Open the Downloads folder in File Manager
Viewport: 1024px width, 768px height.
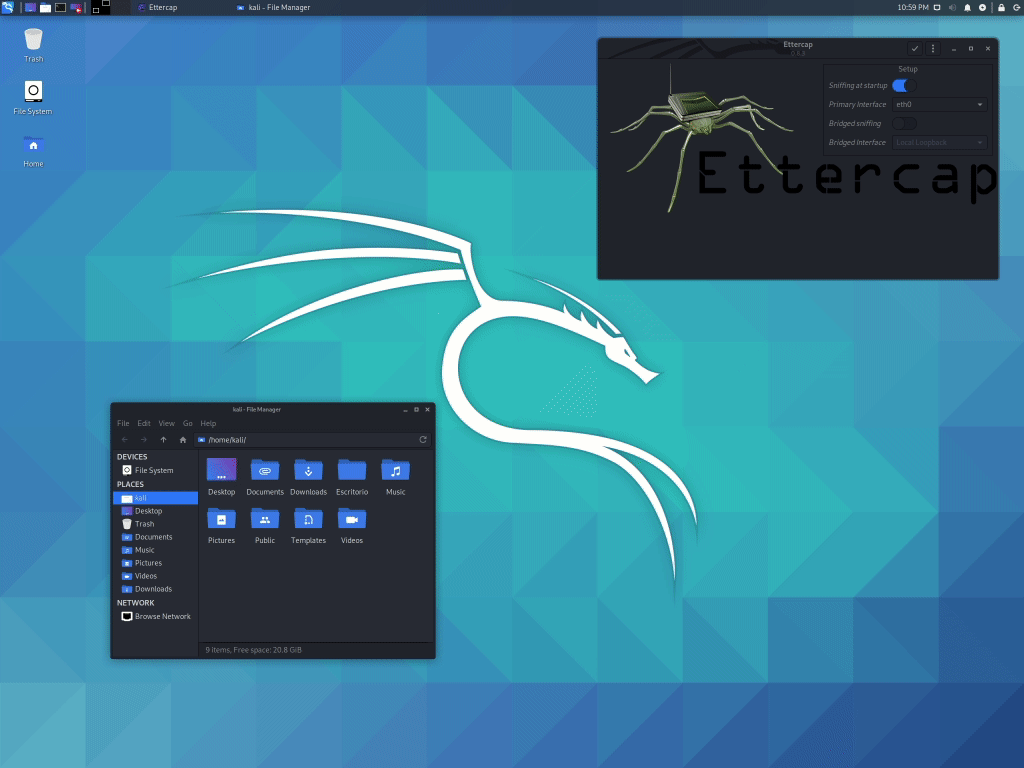tap(308, 470)
